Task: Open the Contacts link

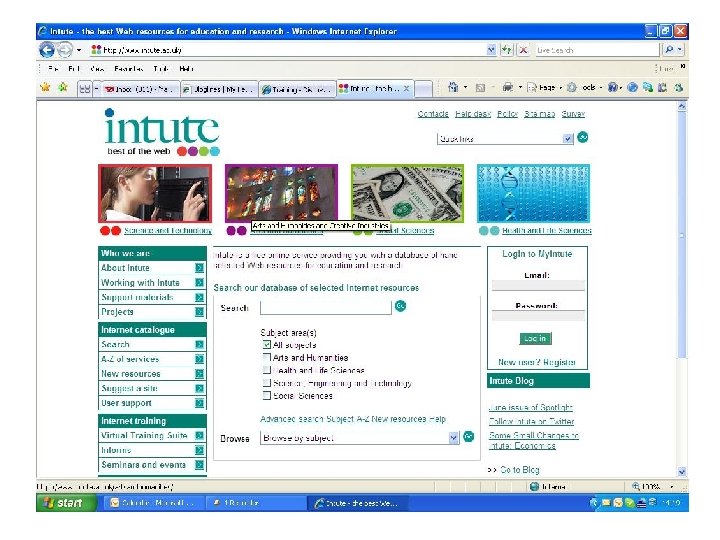Action: pyautogui.click(x=433, y=114)
